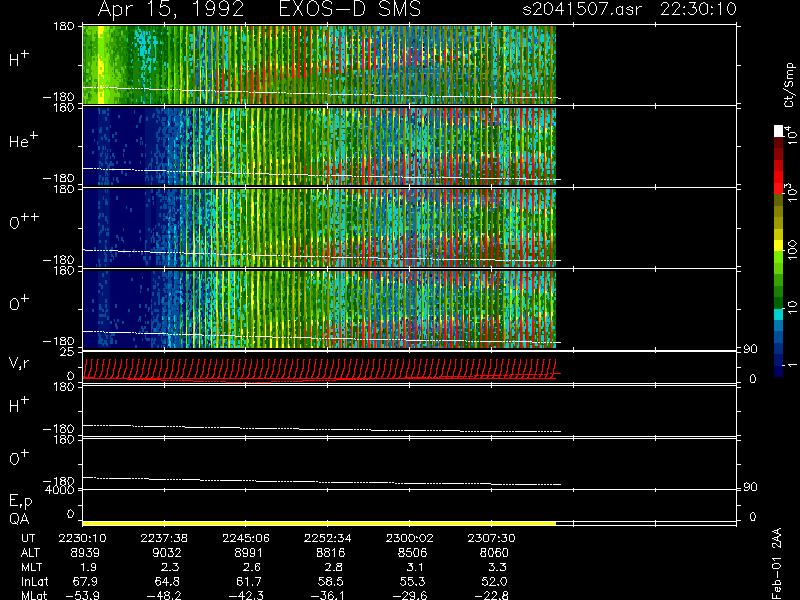This screenshot has width=800, height=600.
Task: Select the UT value "2252:34"
Action: click(x=328, y=538)
